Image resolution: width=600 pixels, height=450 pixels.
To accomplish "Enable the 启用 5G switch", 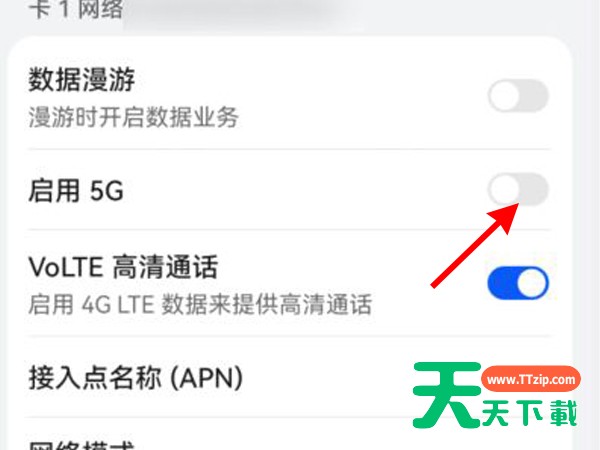I will [518, 189].
